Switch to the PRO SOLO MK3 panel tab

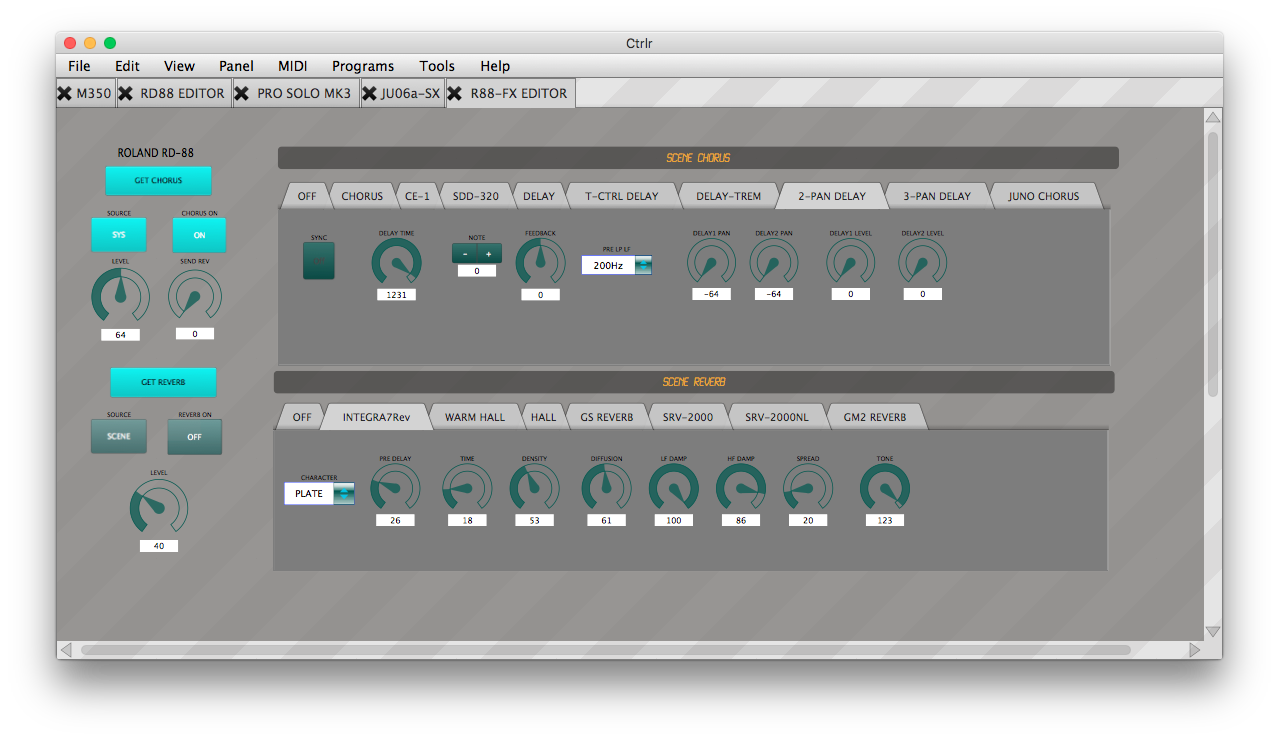tap(296, 93)
